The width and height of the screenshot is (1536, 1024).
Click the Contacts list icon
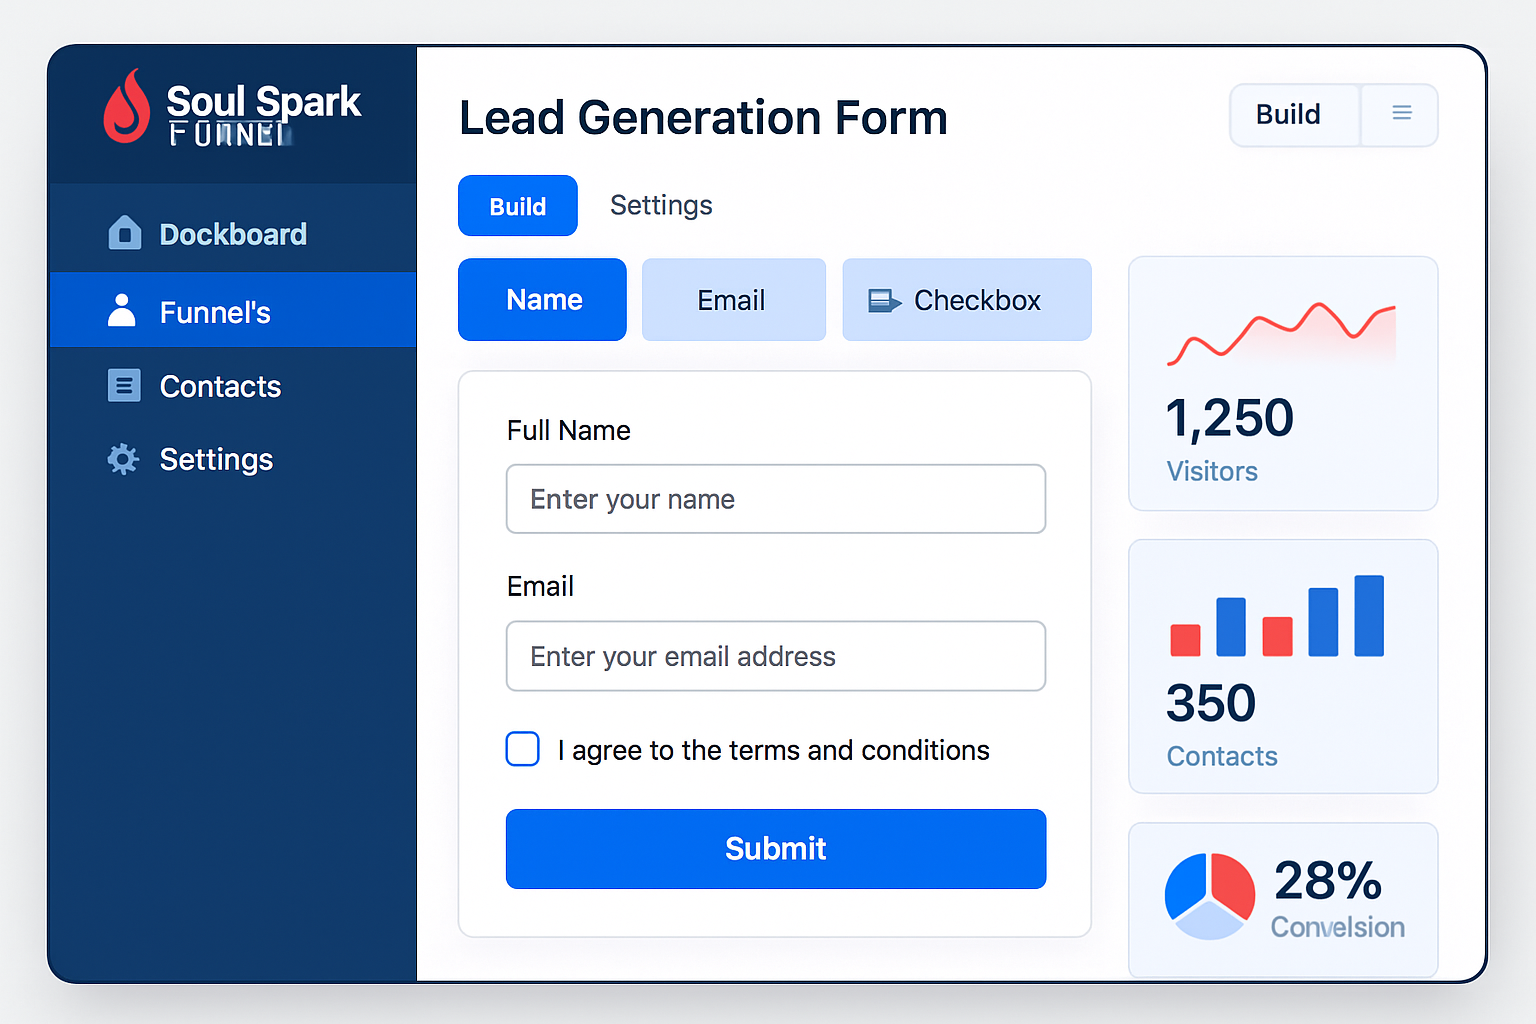(124, 385)
